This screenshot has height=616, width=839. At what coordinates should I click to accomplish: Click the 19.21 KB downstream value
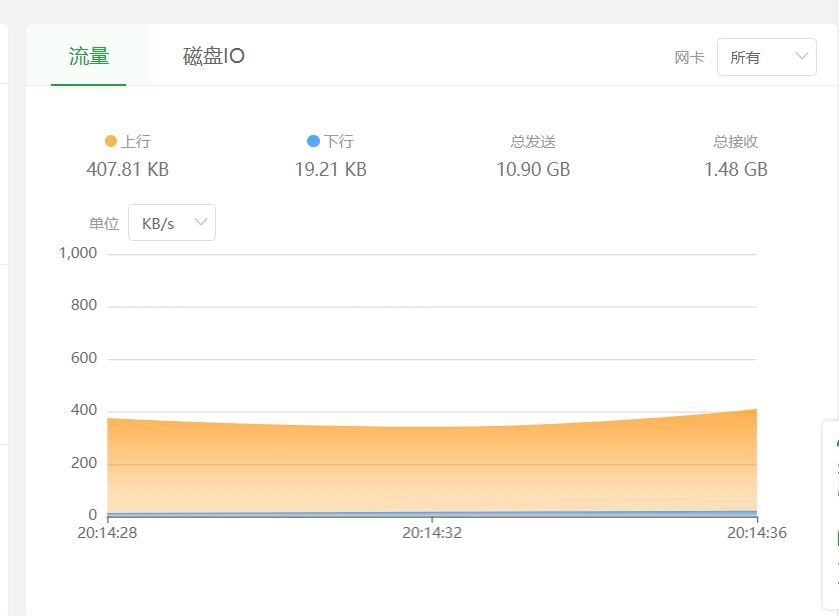point(331,170)
